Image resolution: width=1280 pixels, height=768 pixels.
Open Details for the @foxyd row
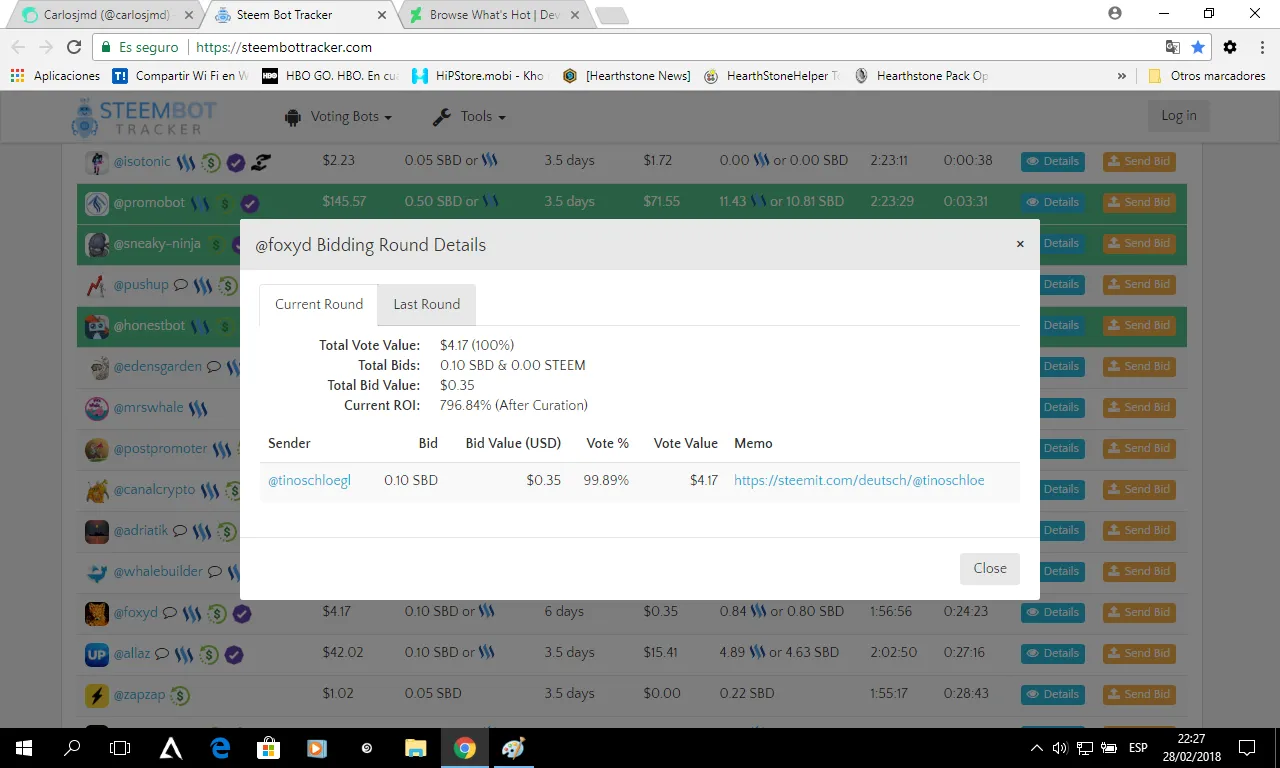1052,612
